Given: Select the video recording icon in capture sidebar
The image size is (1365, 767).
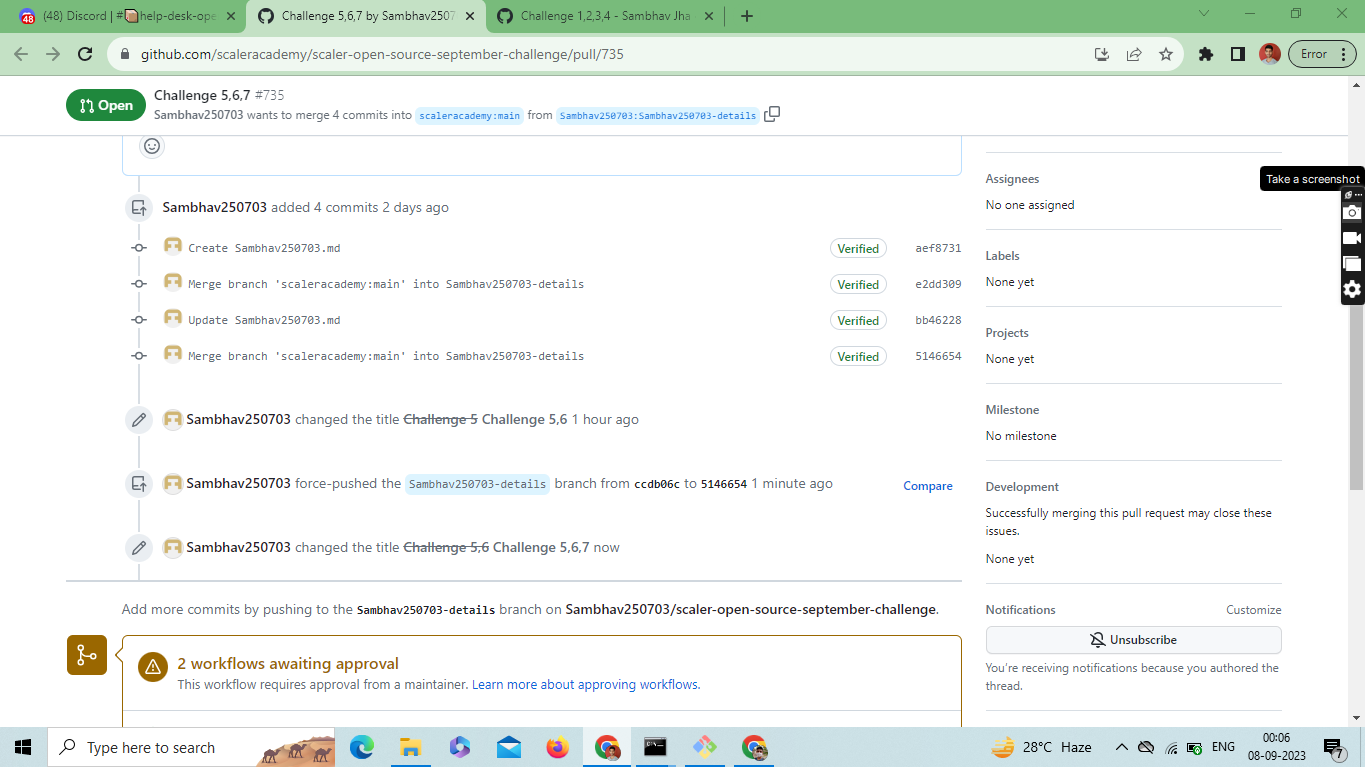Looking at the screenshot, I should (x=1352, y=237).
